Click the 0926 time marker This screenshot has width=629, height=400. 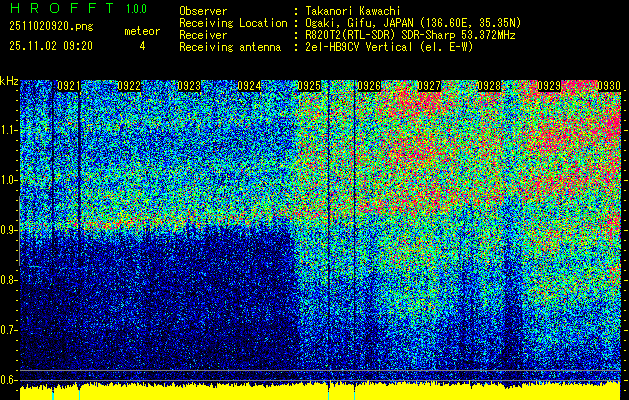369,86
